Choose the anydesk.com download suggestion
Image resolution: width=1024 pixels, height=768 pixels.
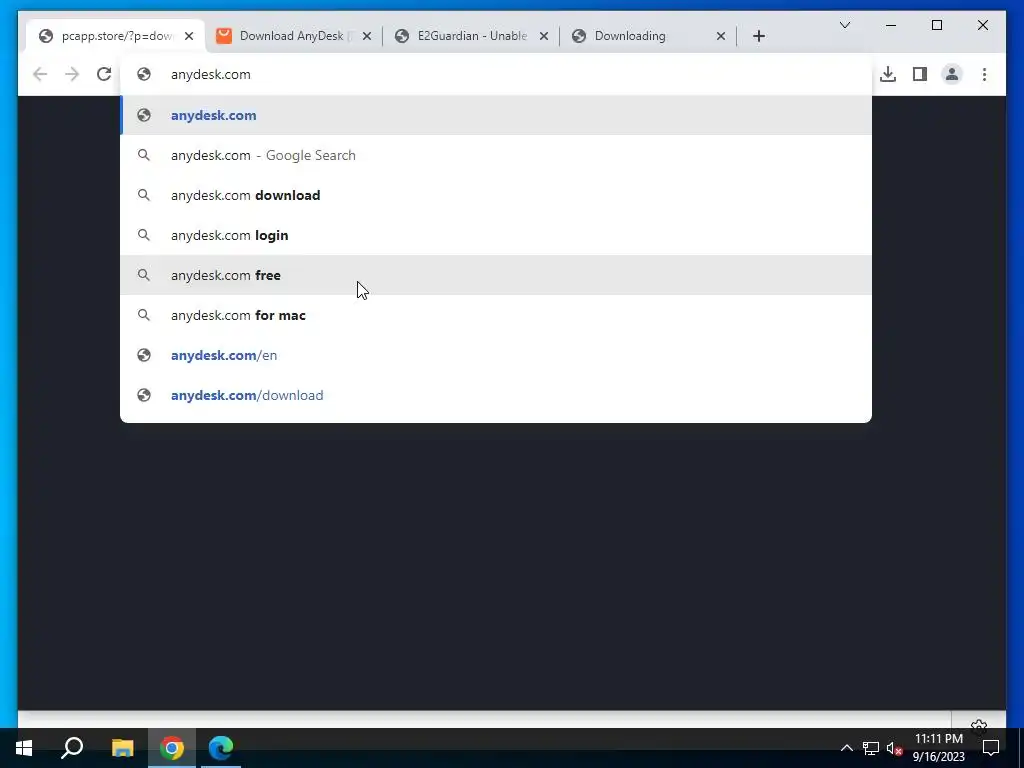496,195
